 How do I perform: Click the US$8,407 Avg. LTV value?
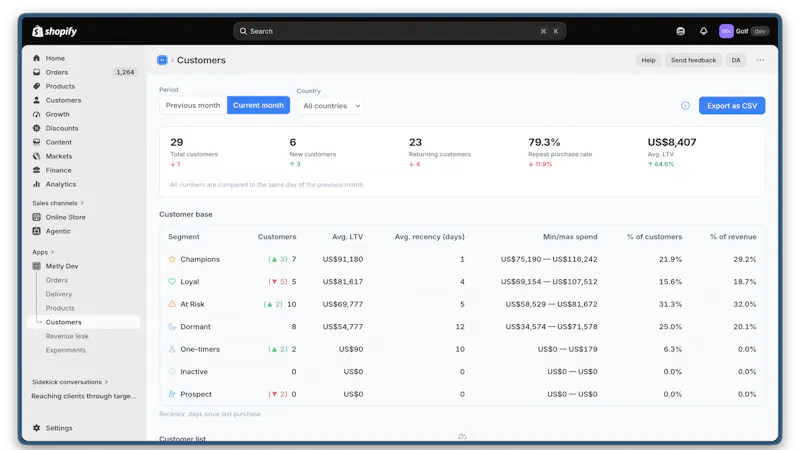point(672,142)
